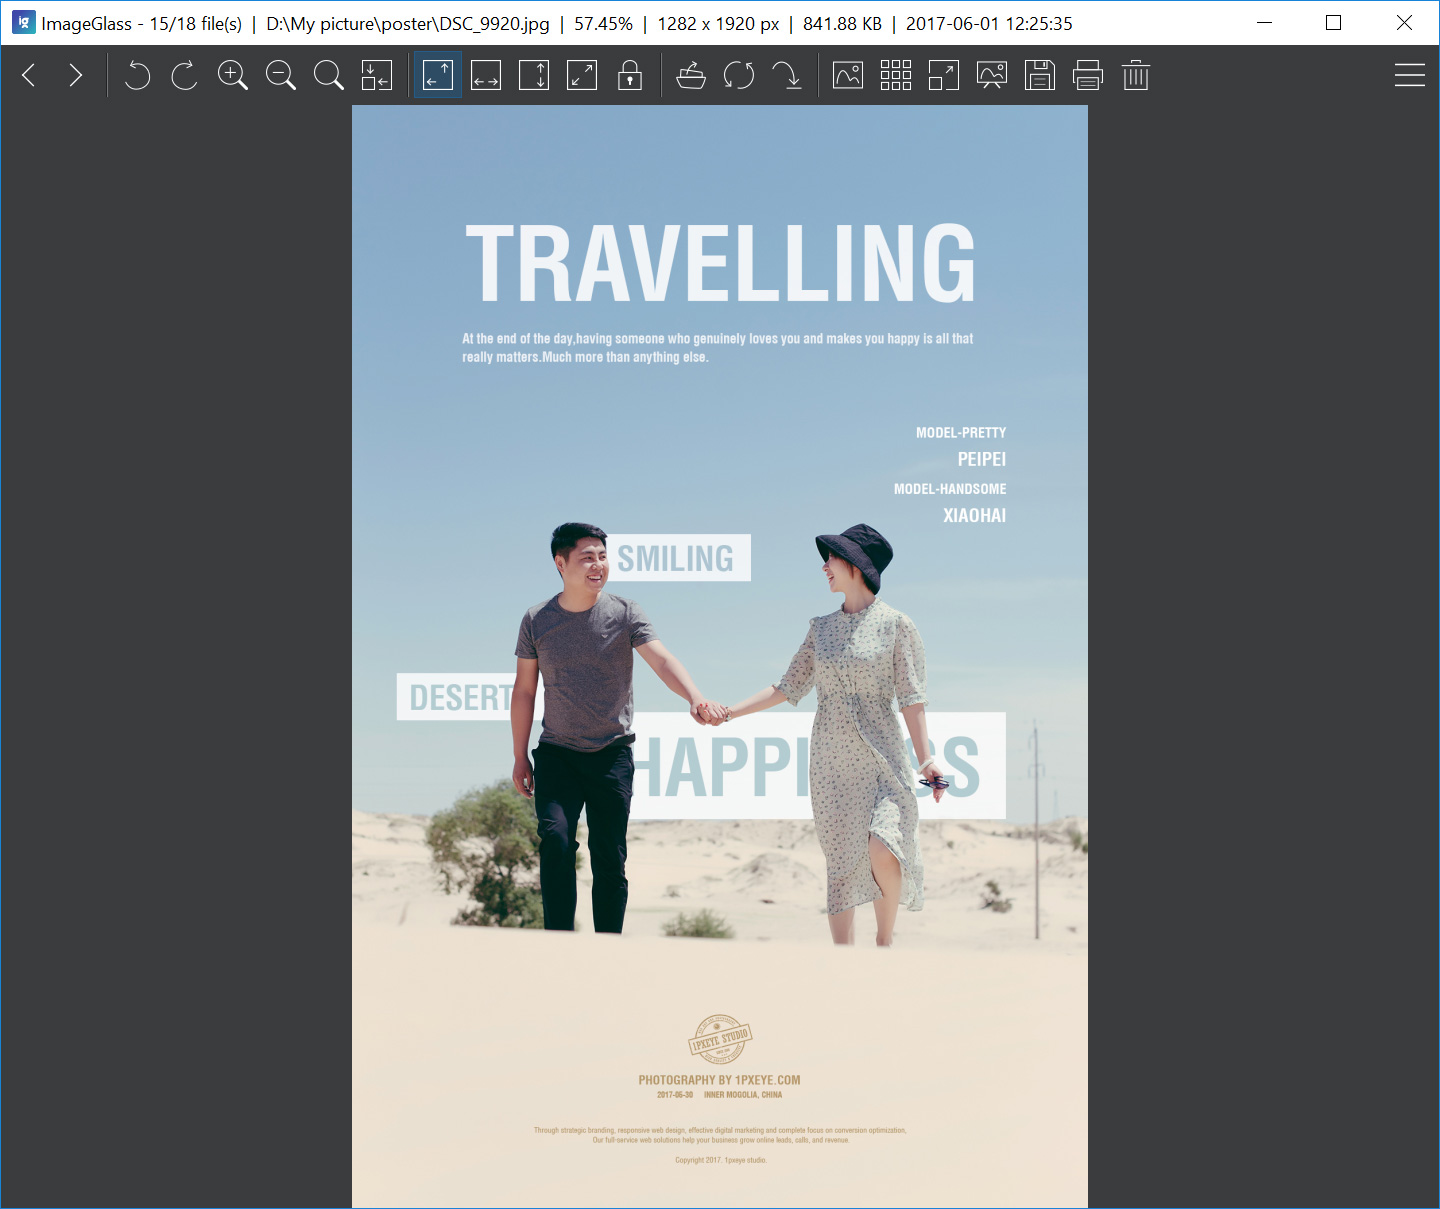Go to the next image
Screen dimensions: 1440x1209
[x=76, y=75]
